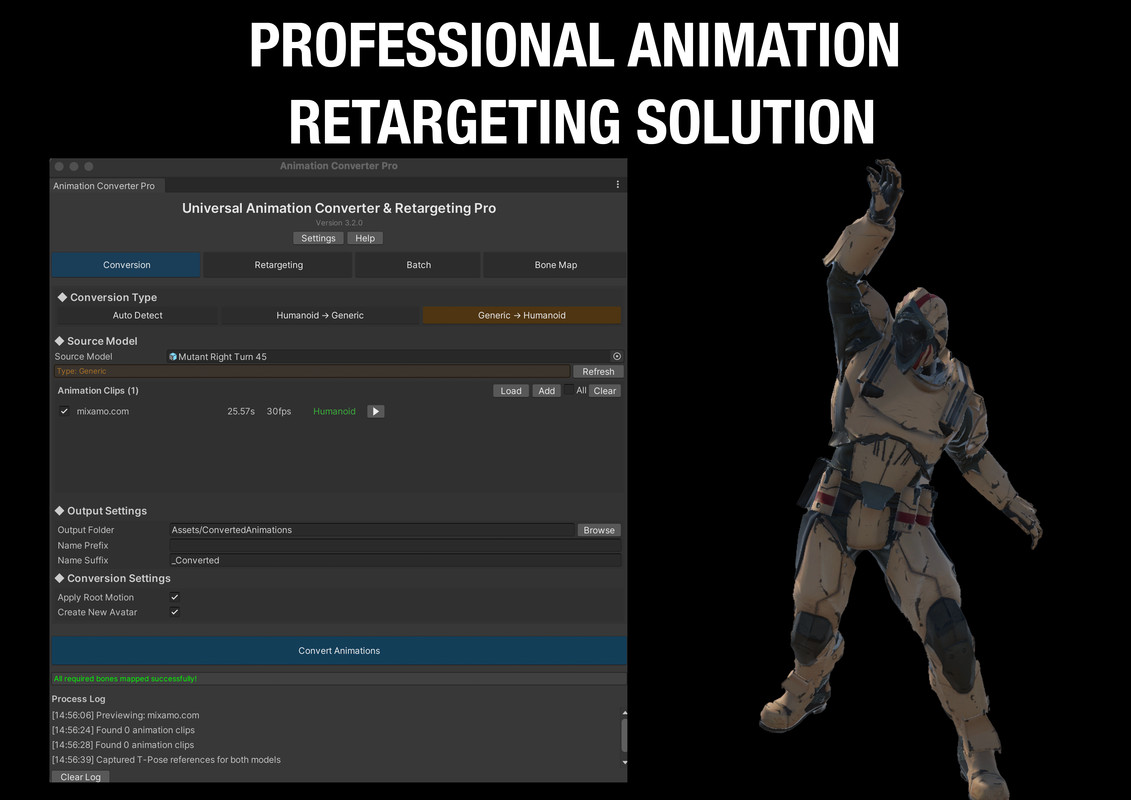Add an animation clip
The width and height of the screenshot is (1131, 800).
pos(547,391)
